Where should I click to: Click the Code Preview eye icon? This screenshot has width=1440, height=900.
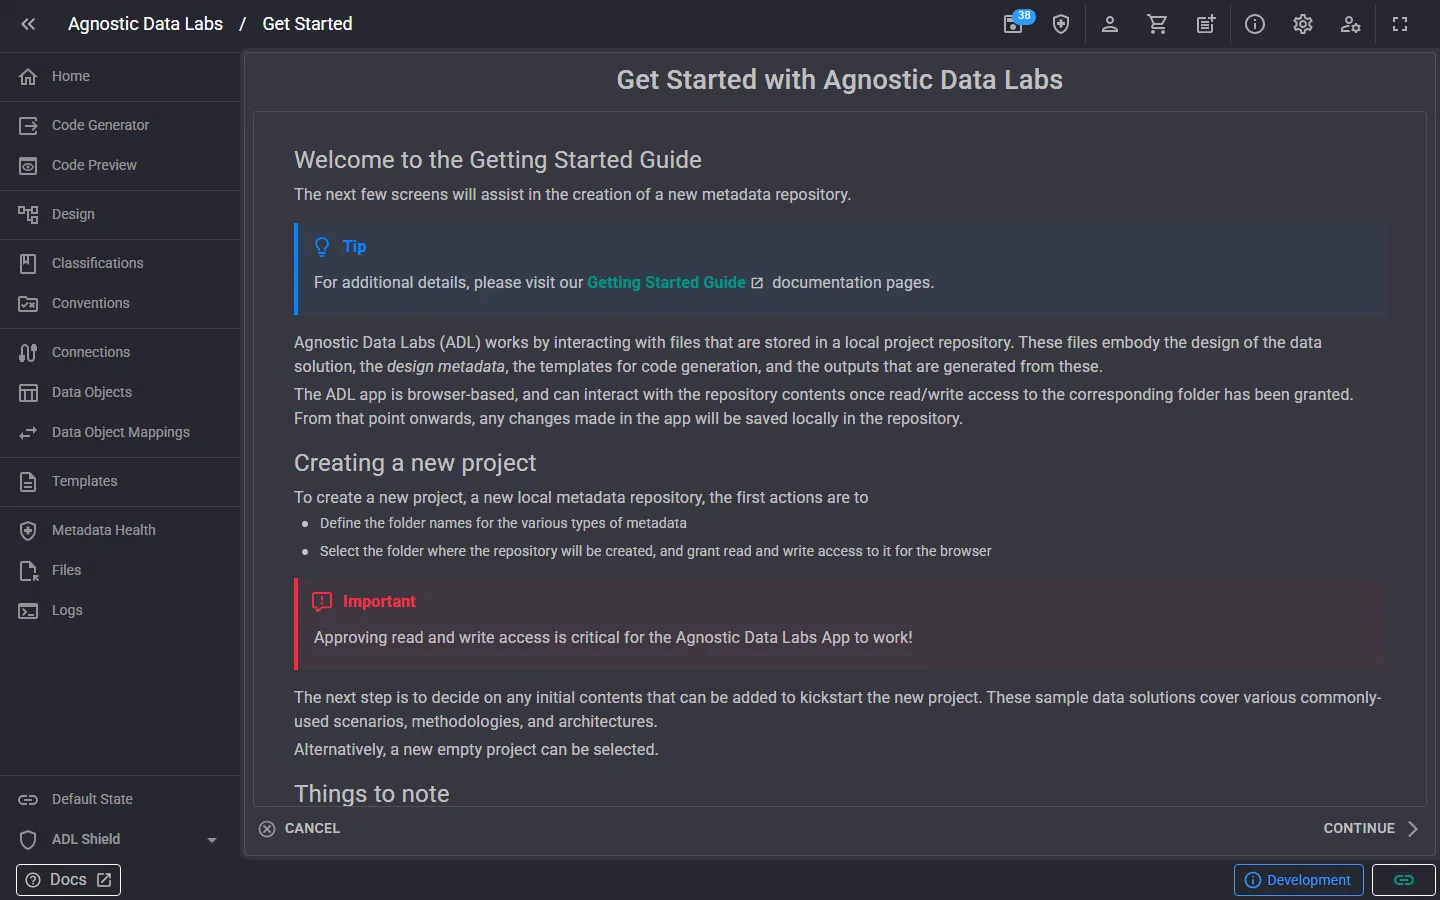tap(28, 165)
